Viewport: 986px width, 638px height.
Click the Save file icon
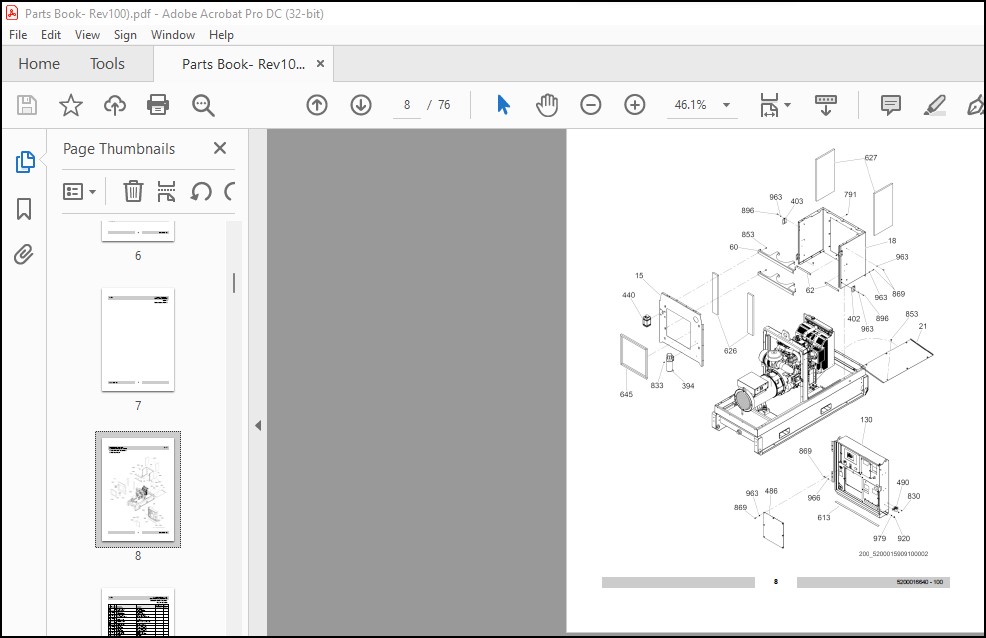[x=26, y=105]
